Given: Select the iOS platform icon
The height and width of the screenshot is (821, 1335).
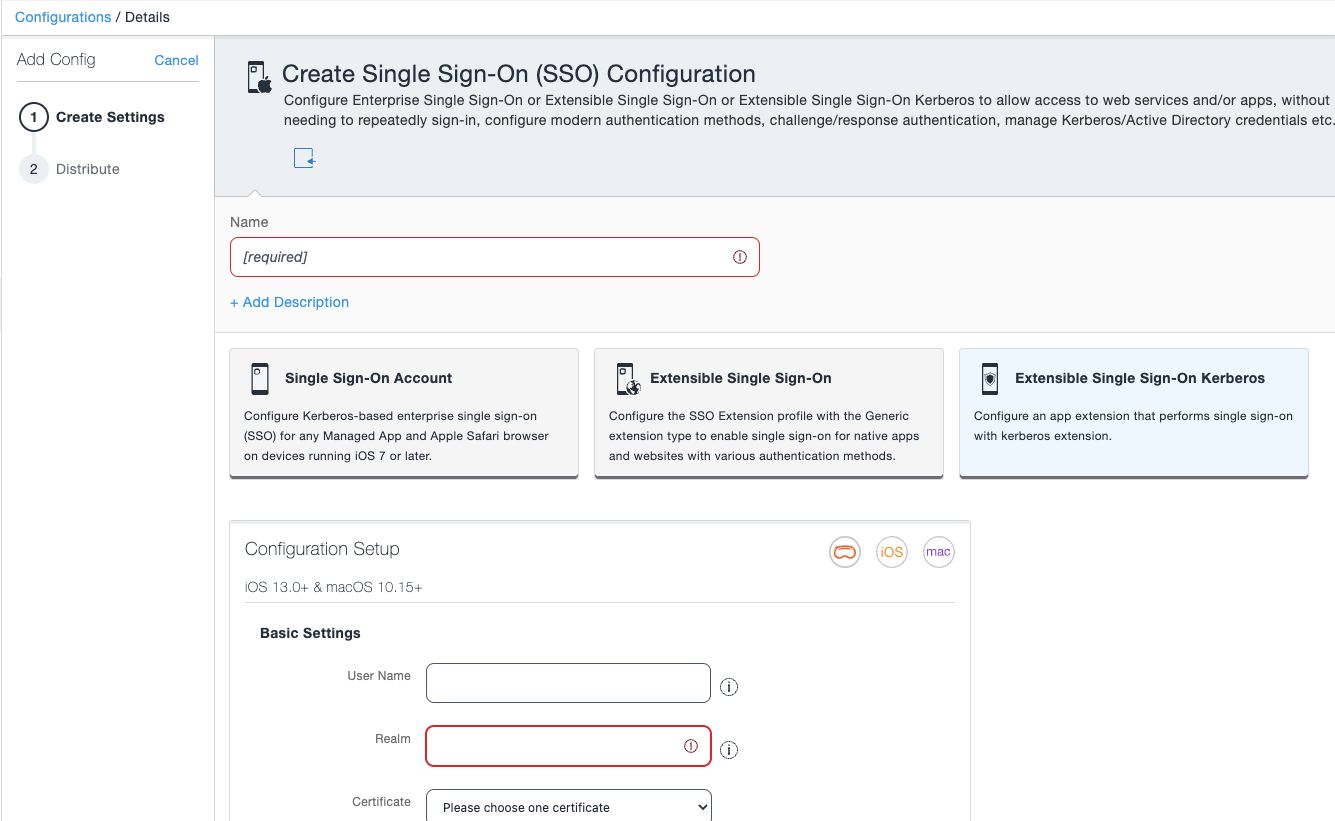Looking at the screenshot, I should 891,551.
